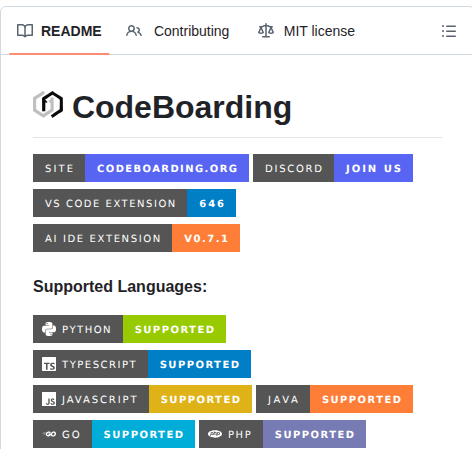Click the PHP supported badge
The width and height of the screenshot is (472, 449).
coord(282,434)
